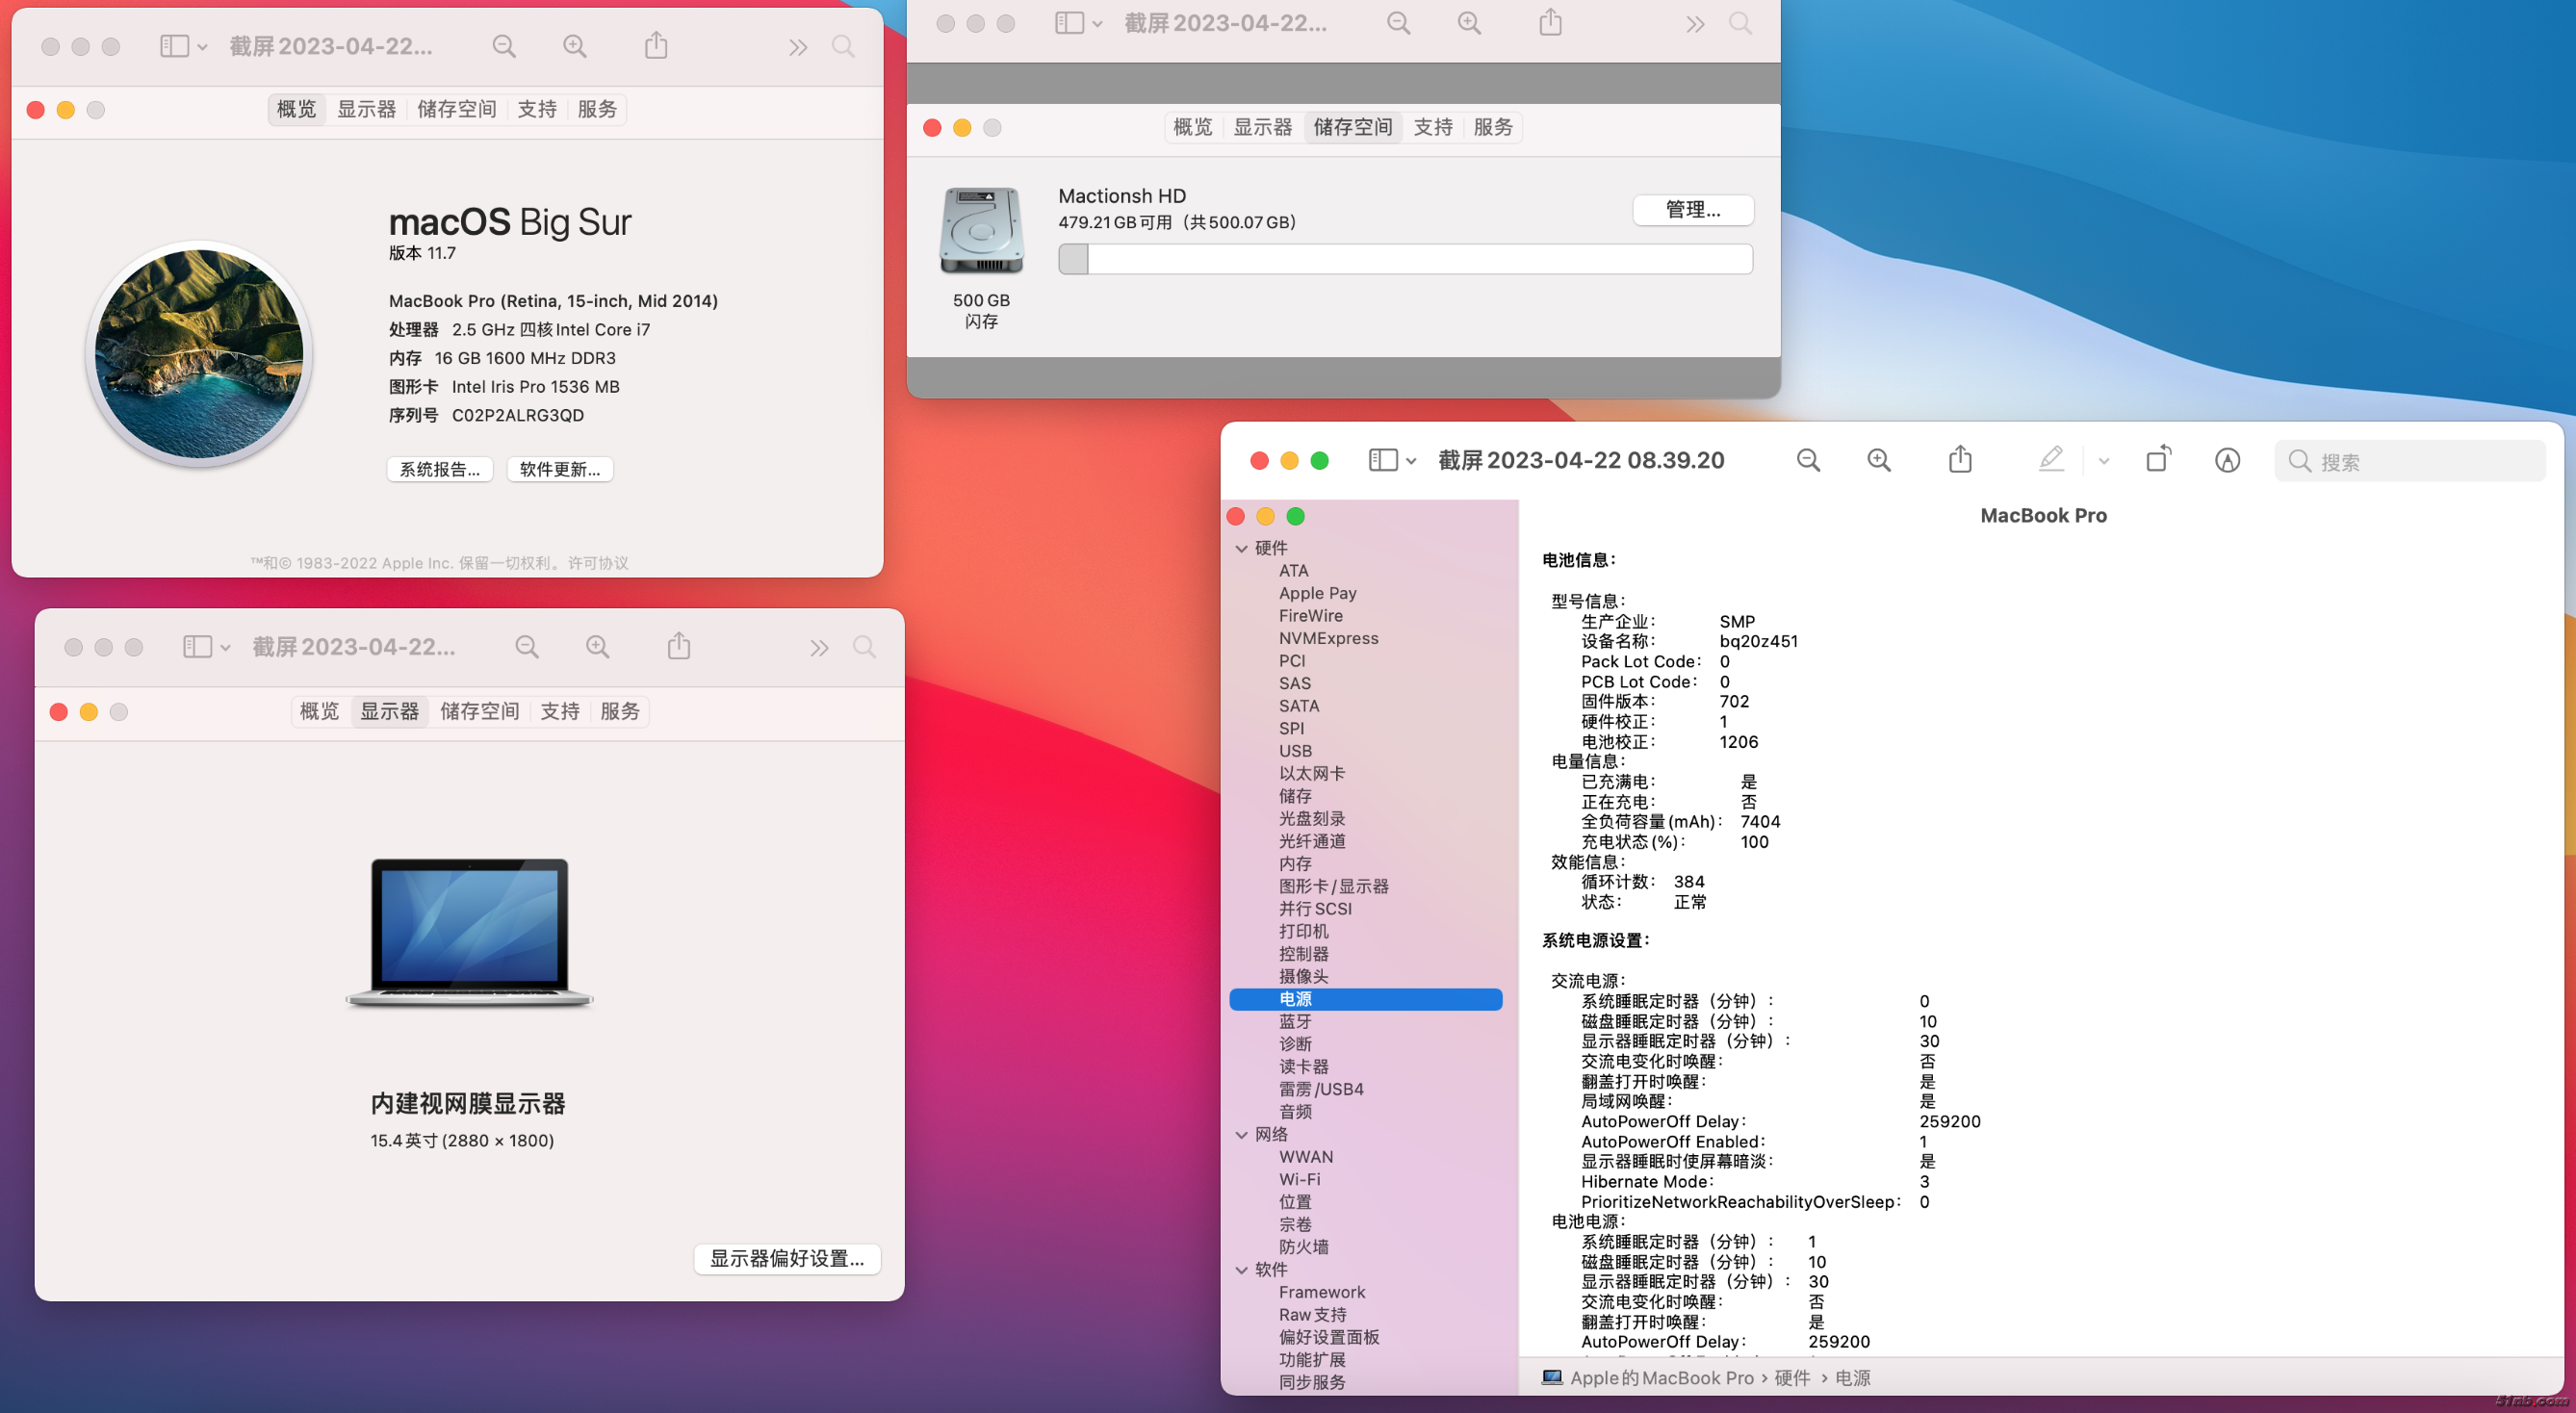Viewport: 2576px width, 1413px height.
Task: Open search in the storage Preview window
Action: click(x=1740, y=23)
